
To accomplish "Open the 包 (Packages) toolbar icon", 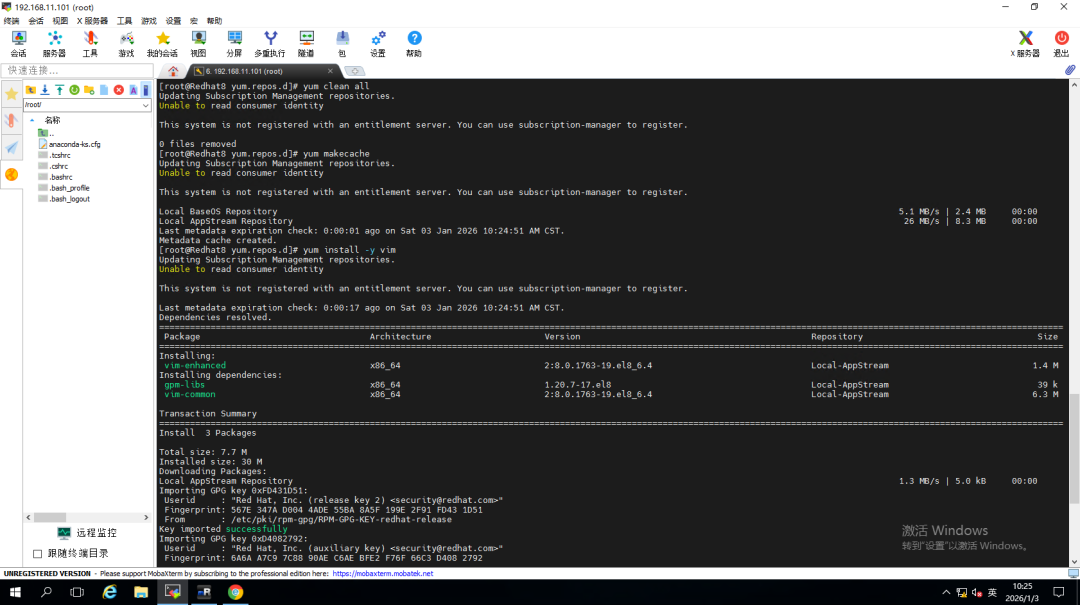I will pos(342,43).
